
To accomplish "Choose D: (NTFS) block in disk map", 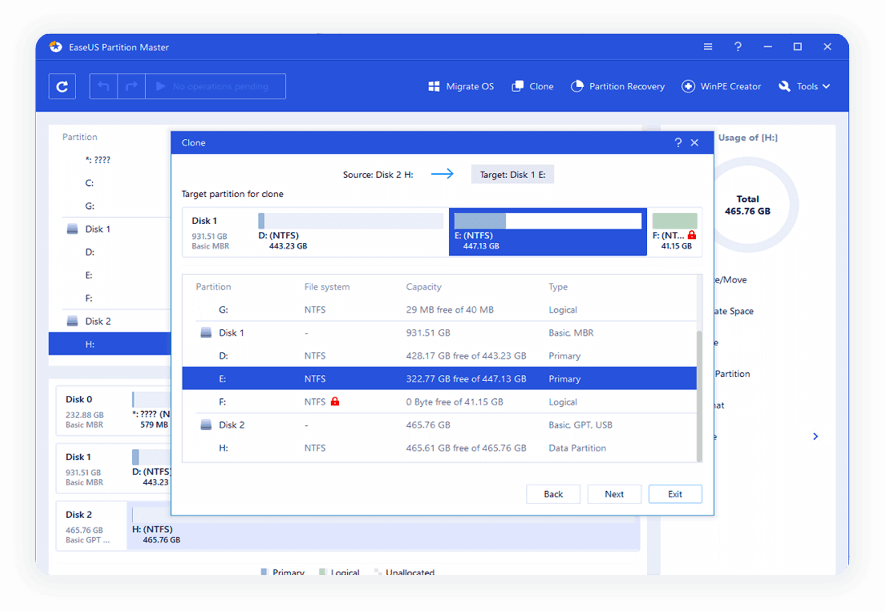I will [x=350, y=231].
